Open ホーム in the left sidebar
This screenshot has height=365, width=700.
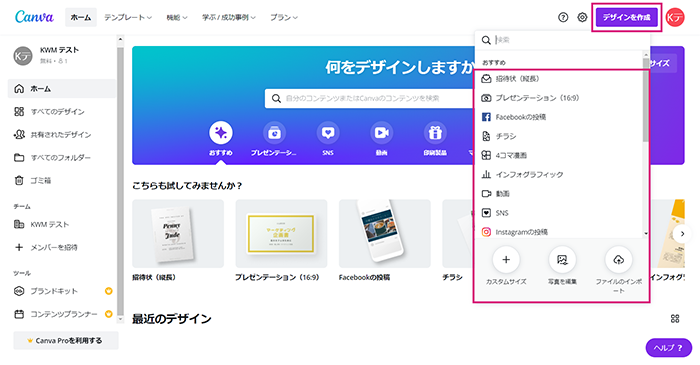pyautogui.click(x=62, y=89)
